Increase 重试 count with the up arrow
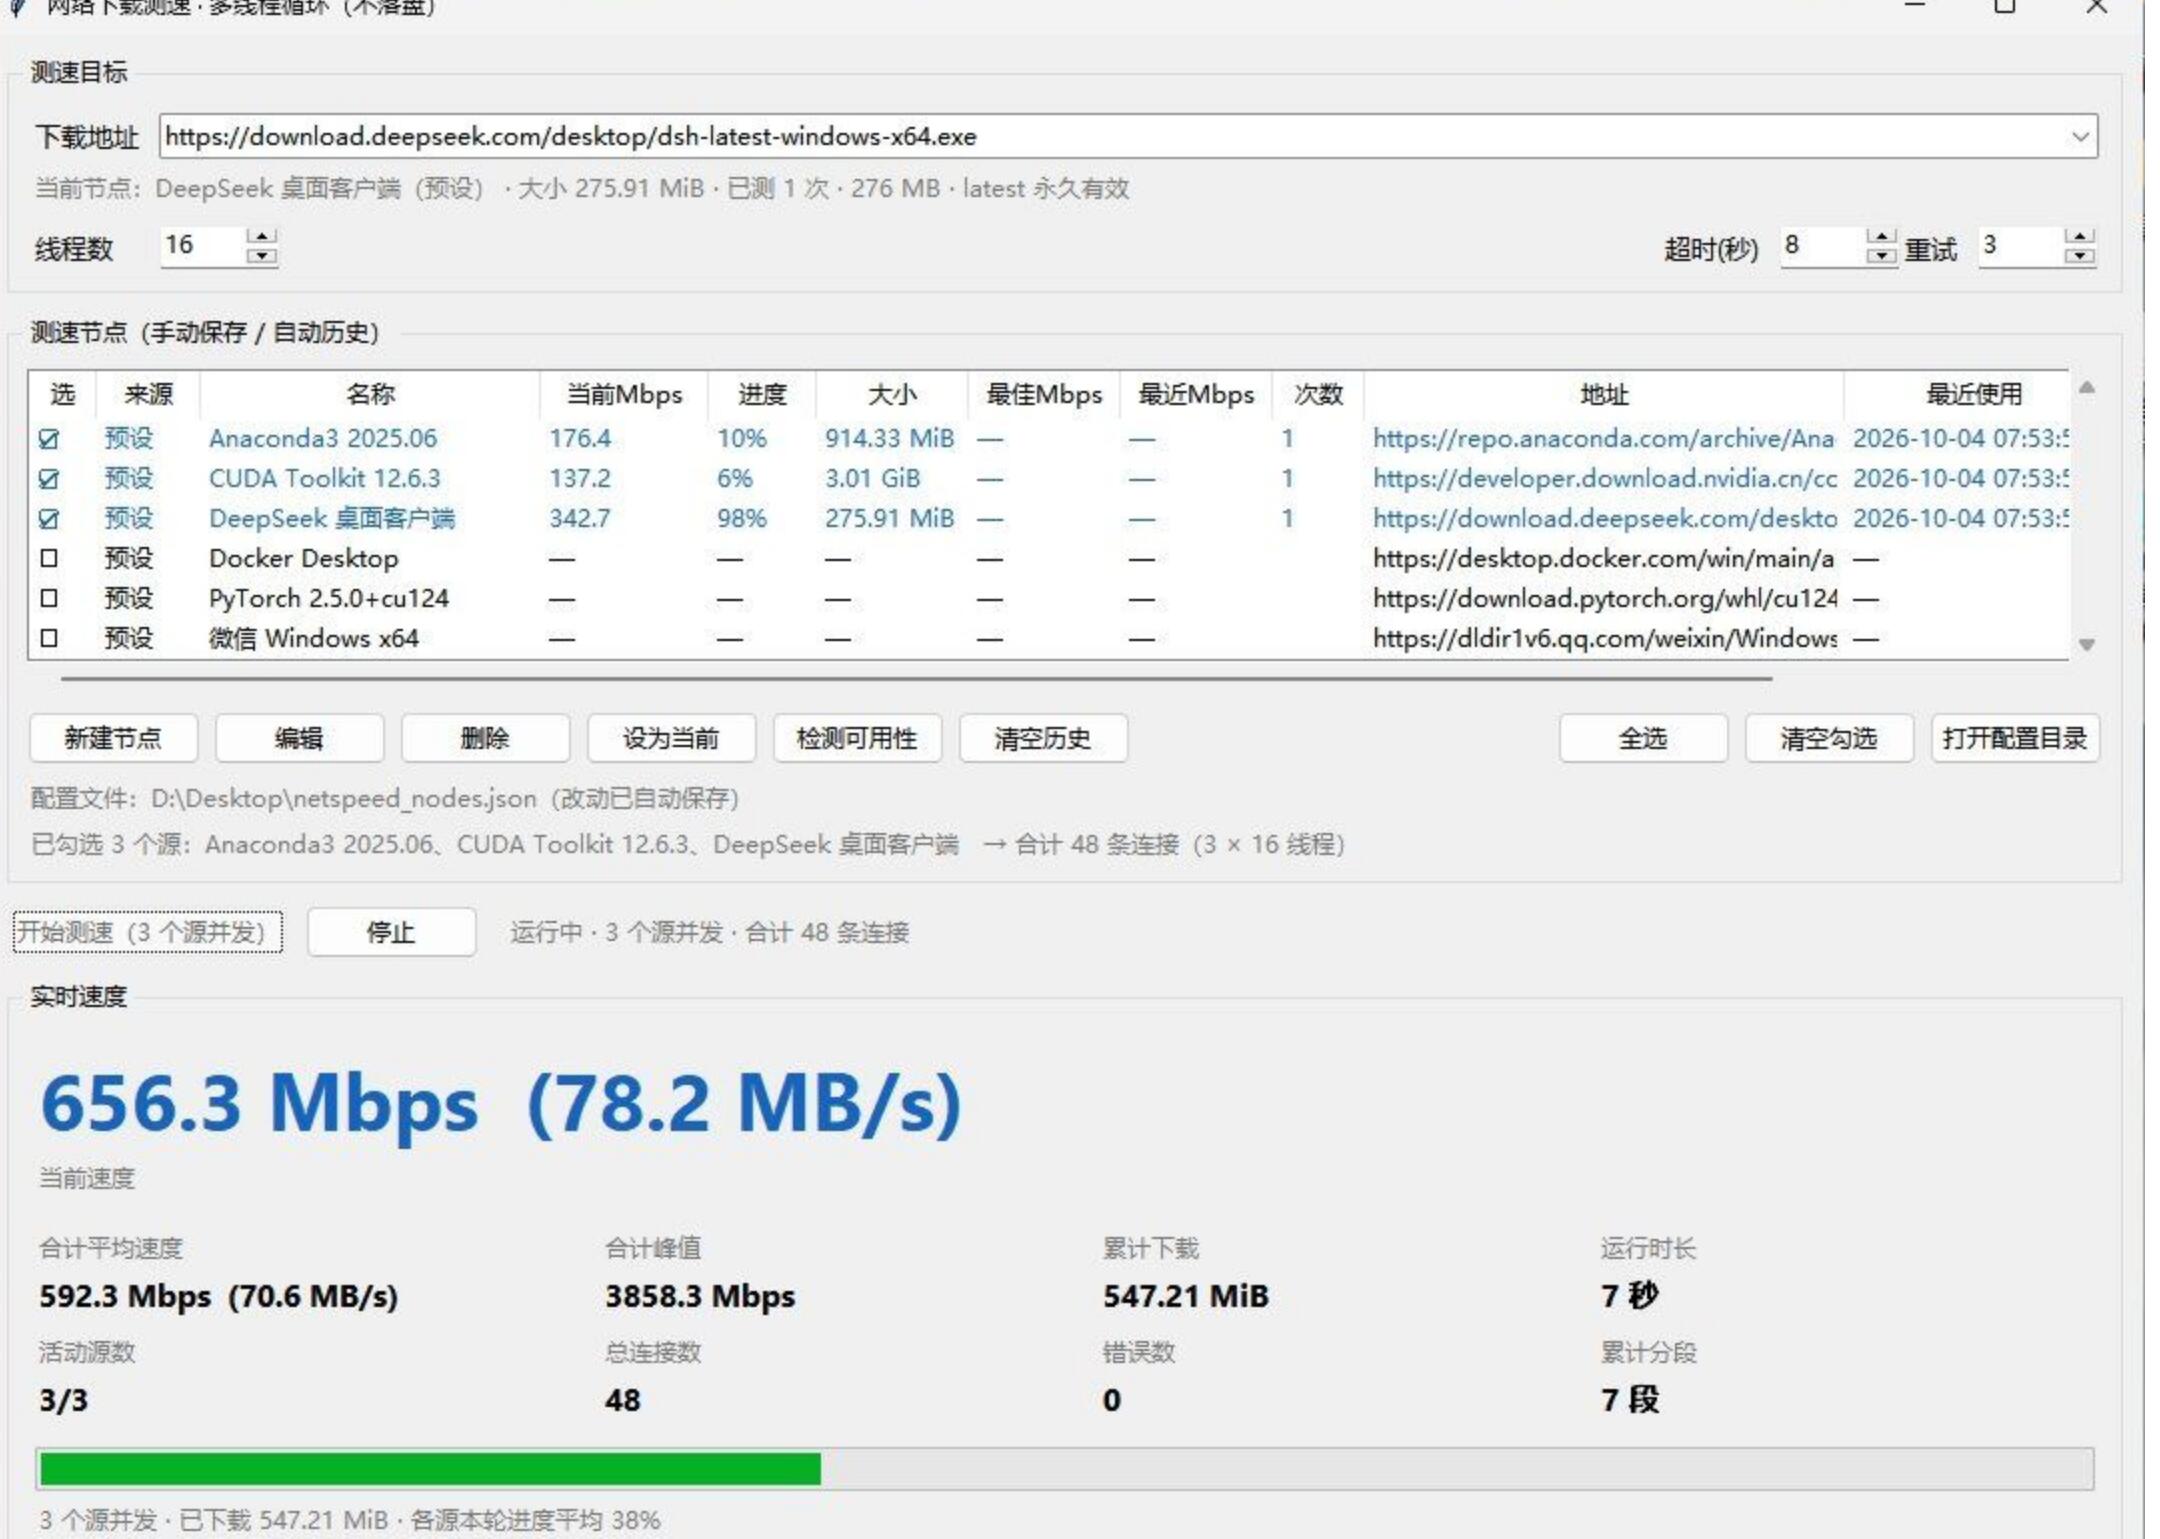The width and height of the screenshot is (2160, 1539). [2079, 238]
